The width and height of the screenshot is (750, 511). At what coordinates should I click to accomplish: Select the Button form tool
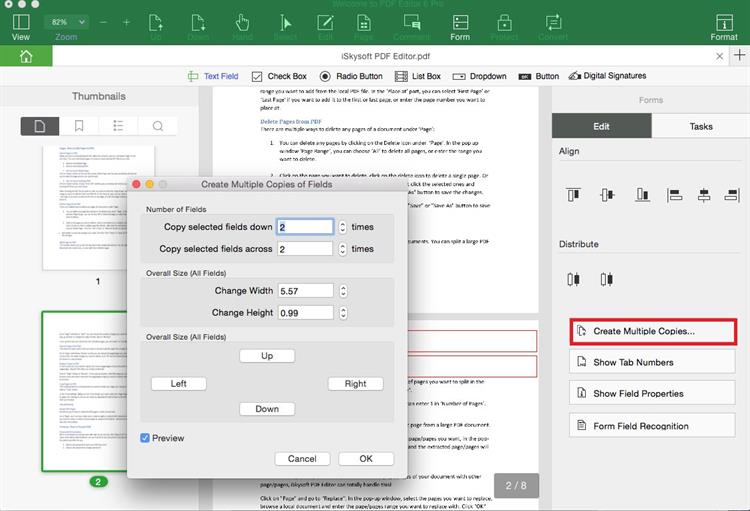(x=539, y=76)
